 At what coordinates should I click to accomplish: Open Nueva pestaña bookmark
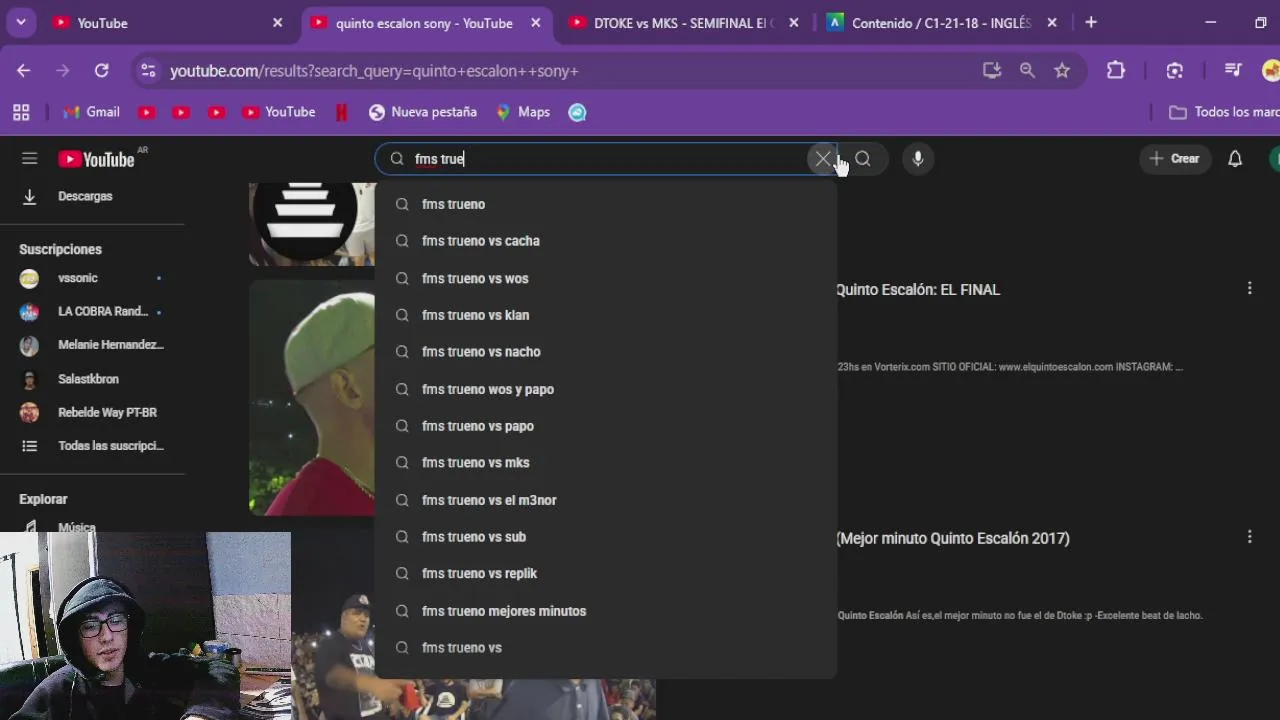click(423, 112)
